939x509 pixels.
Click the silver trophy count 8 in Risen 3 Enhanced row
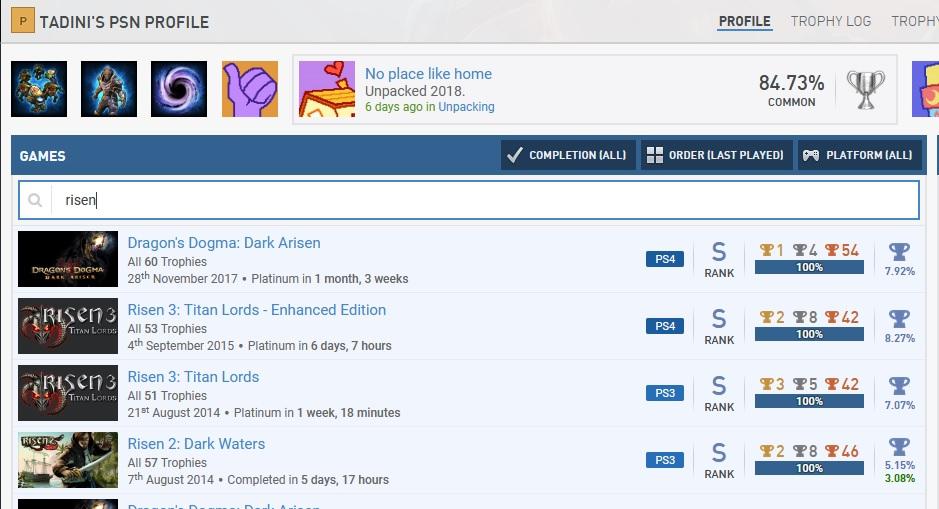(x=805, y=317)
